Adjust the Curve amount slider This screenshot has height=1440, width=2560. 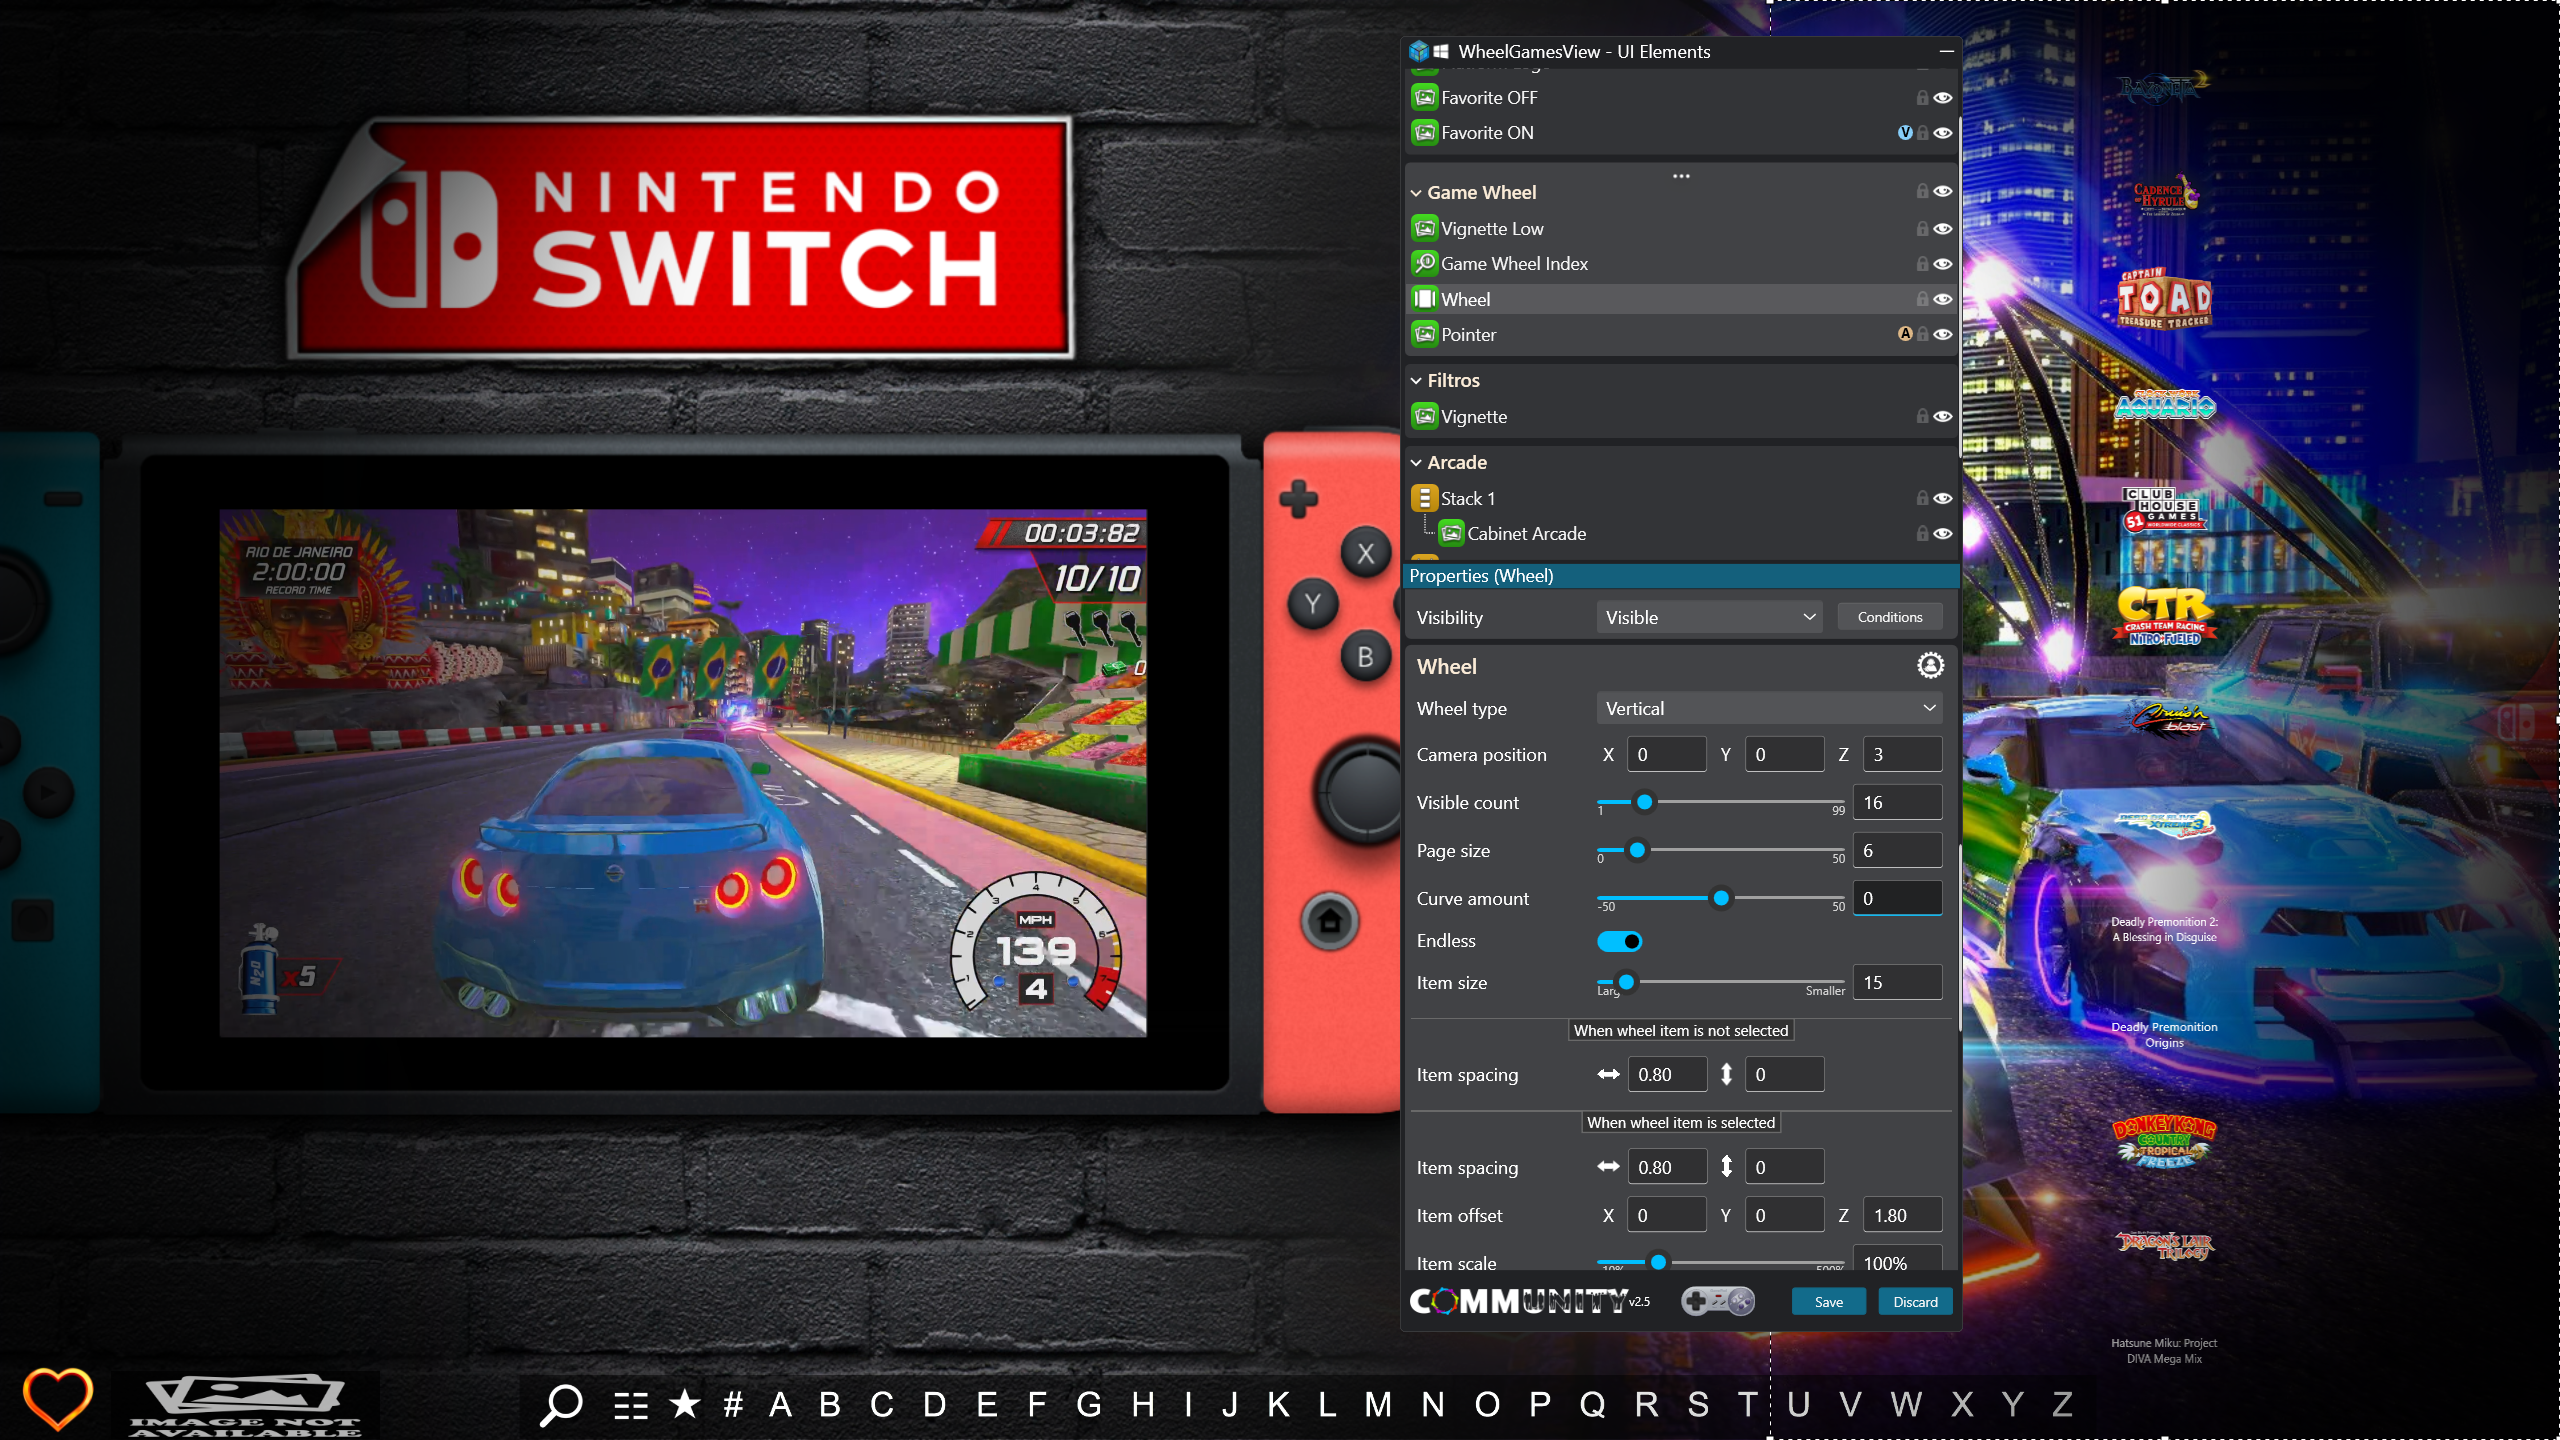tap(1721, 898)
